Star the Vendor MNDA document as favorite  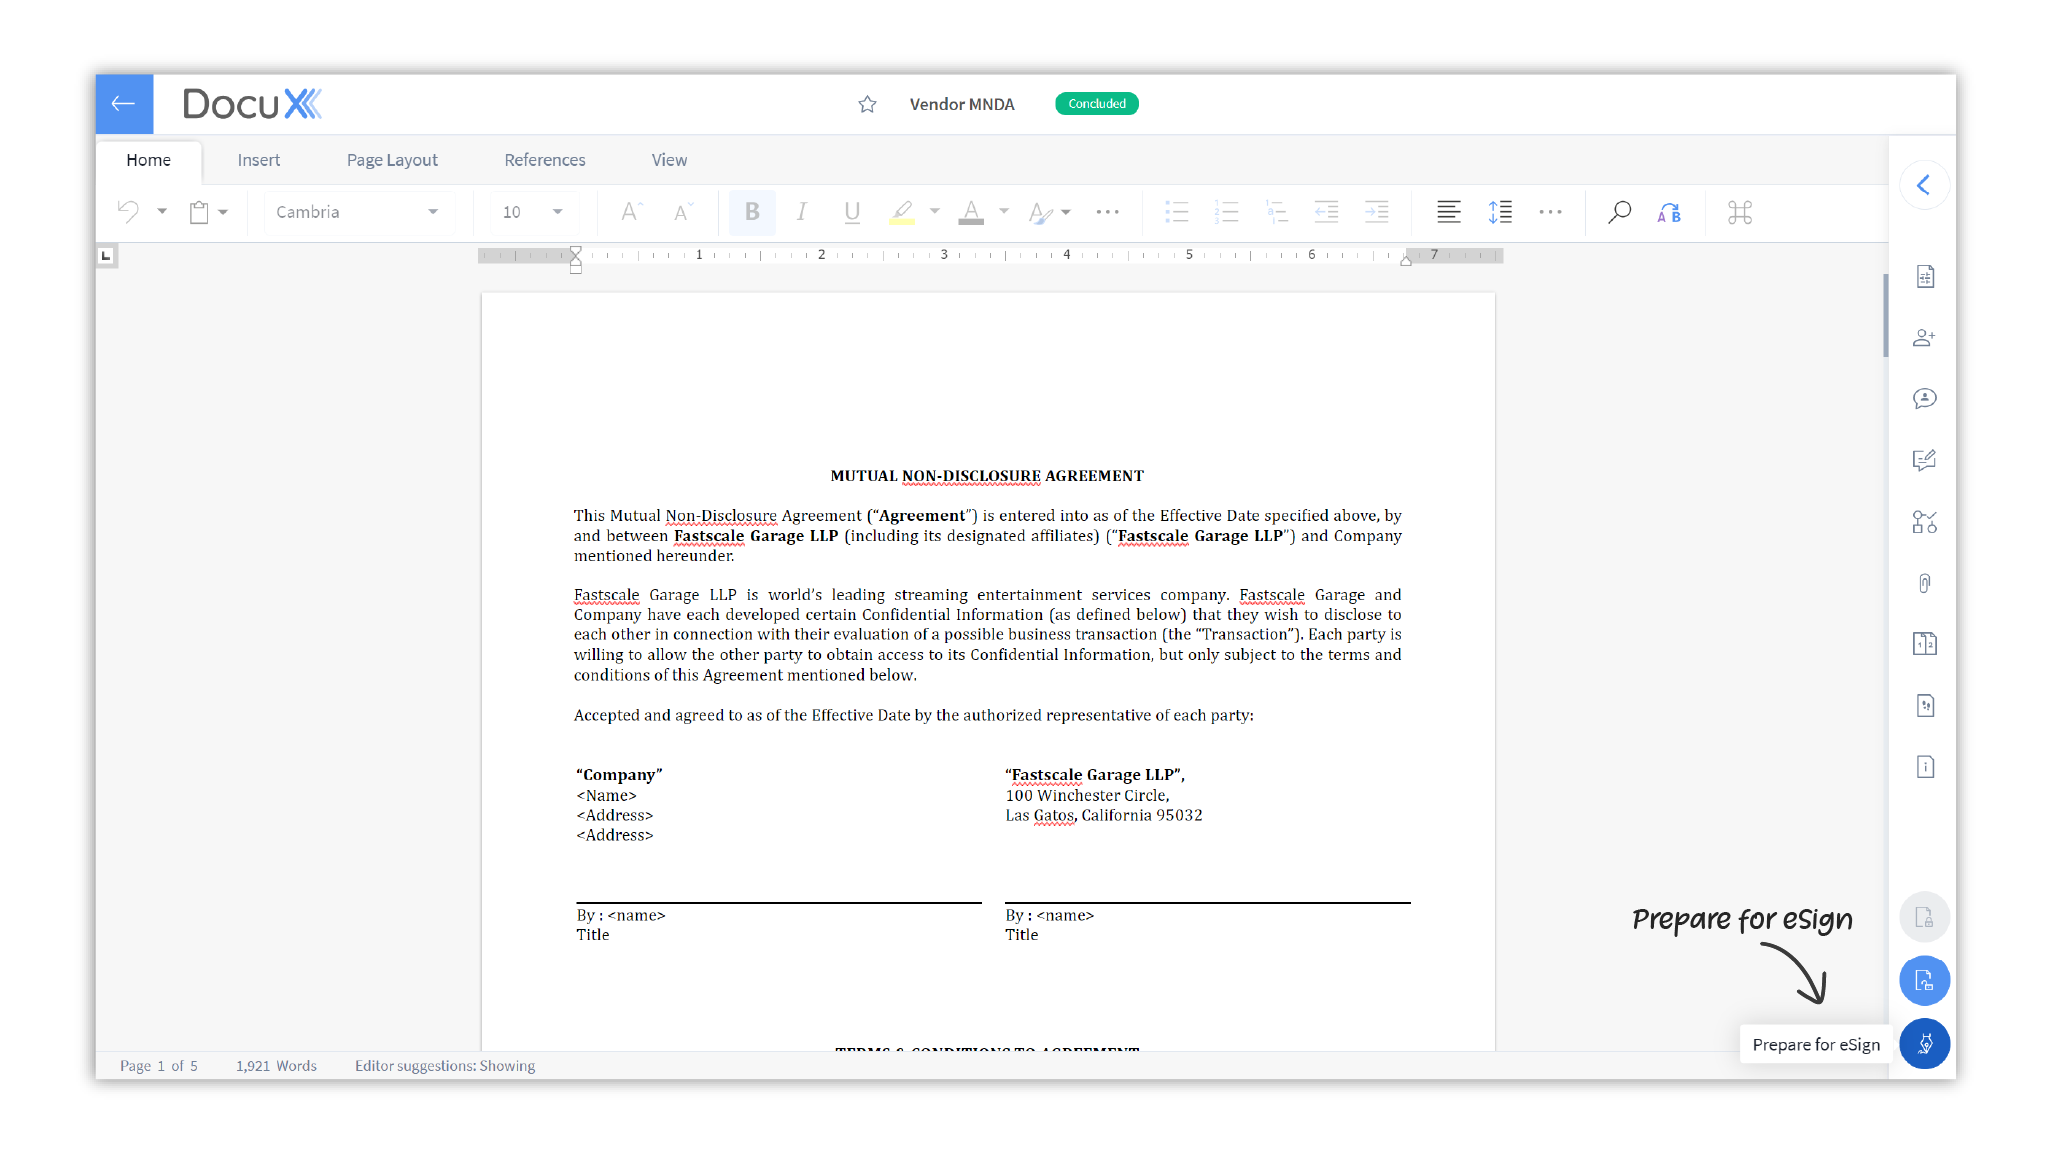click(x=867, y=104)
